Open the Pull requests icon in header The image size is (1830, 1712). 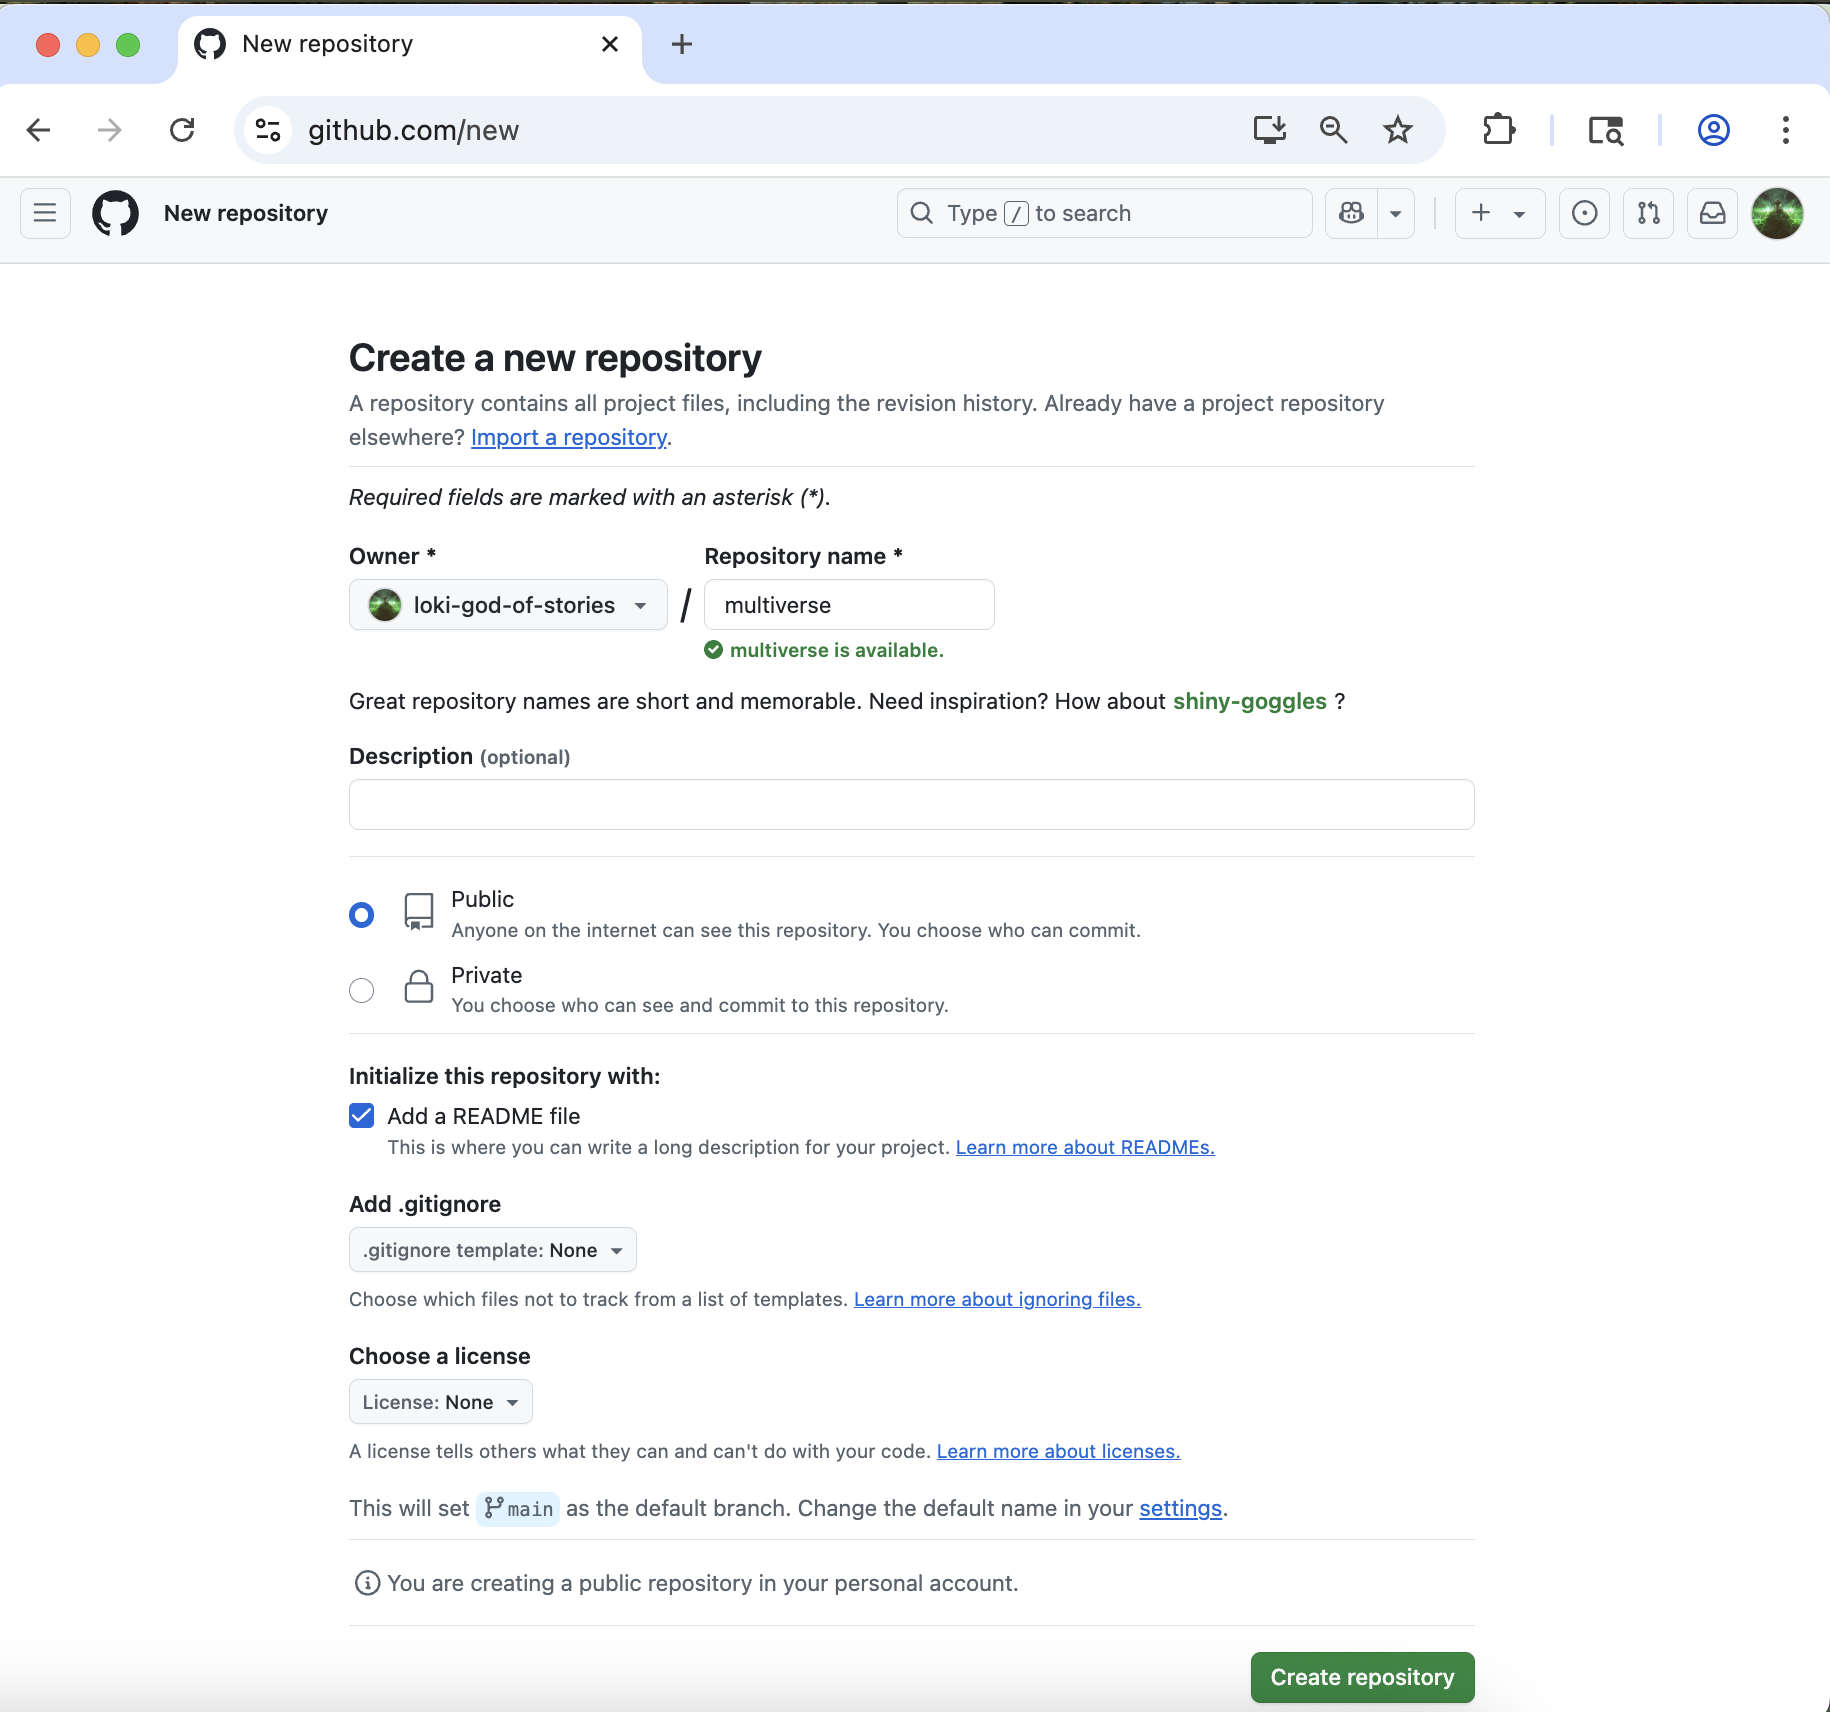[1648, 213]
